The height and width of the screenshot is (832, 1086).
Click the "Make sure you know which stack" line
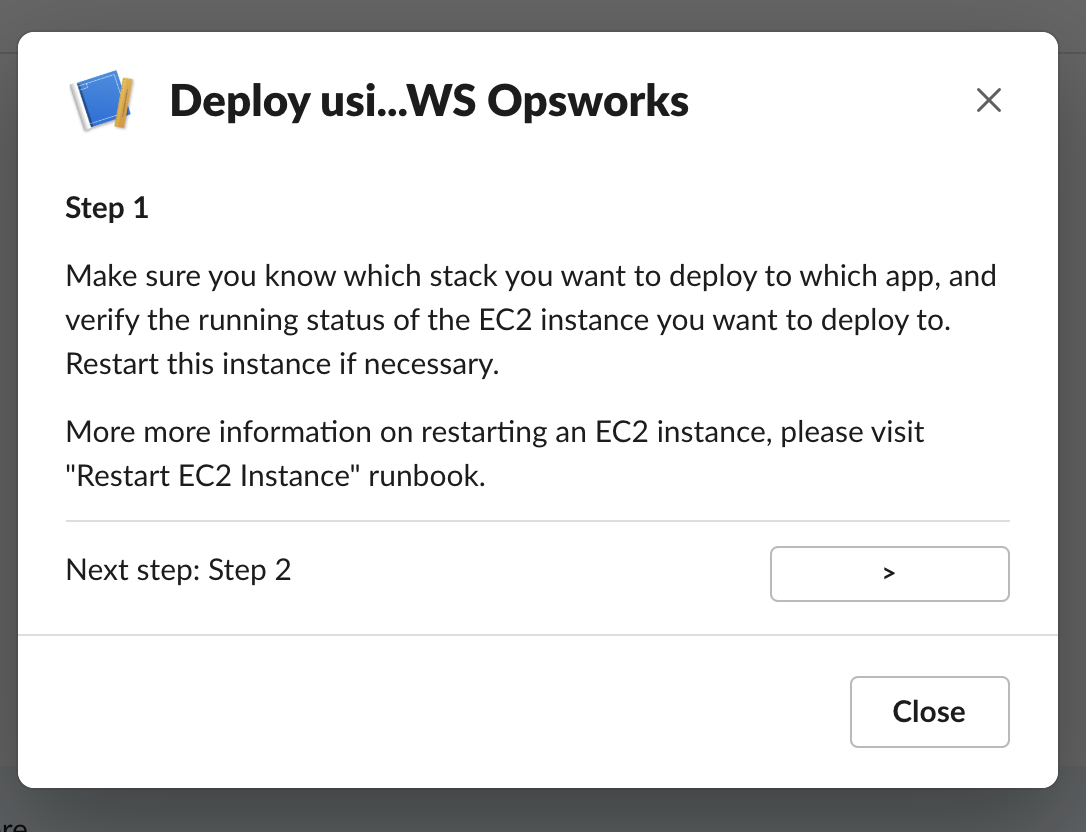click(530, 276)
